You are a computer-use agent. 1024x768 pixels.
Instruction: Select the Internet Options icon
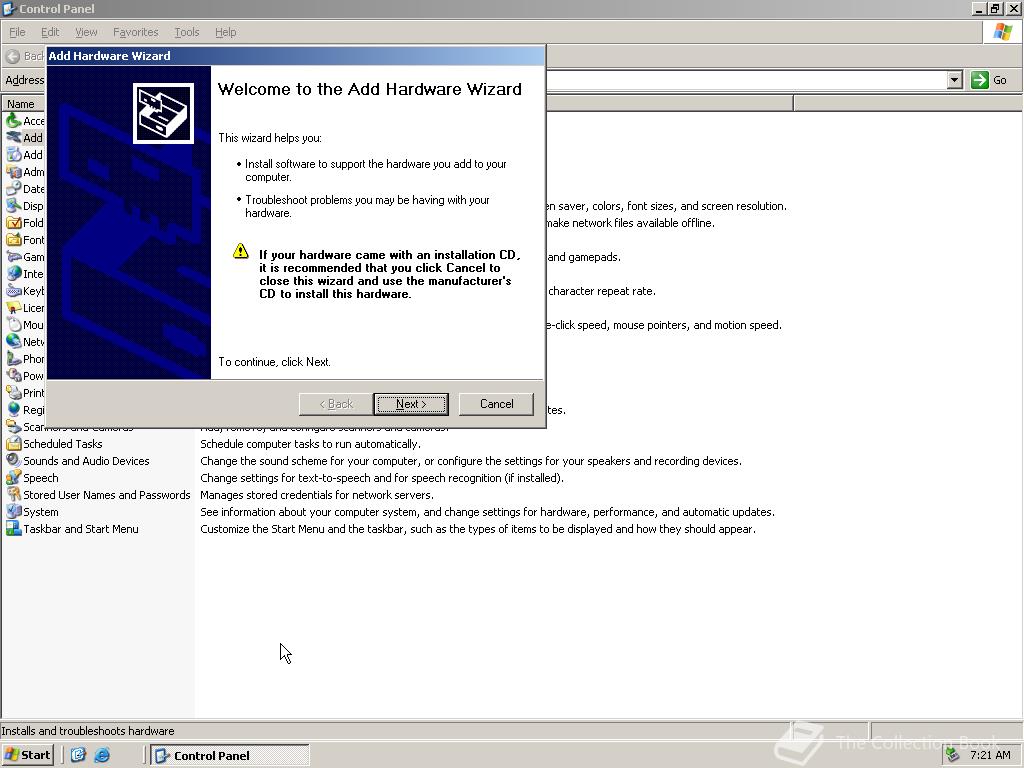click(14, 273)
